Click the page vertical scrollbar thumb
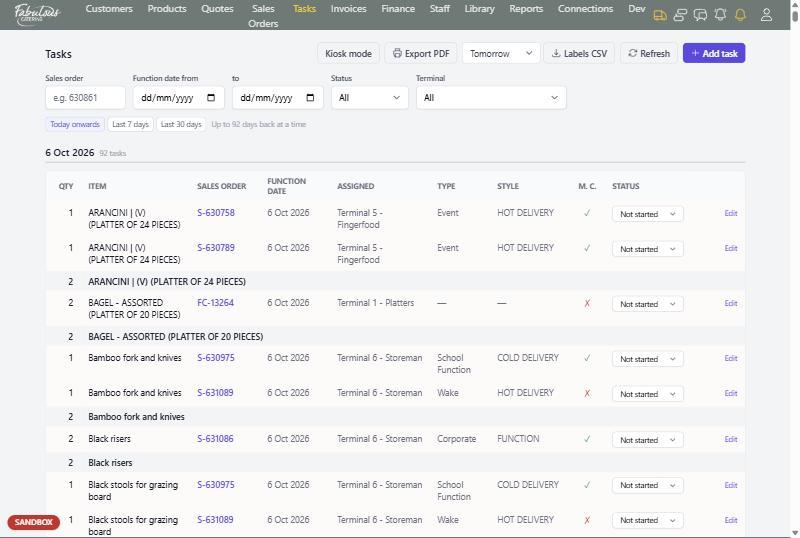The image size is (800, 538). [795, 15]
